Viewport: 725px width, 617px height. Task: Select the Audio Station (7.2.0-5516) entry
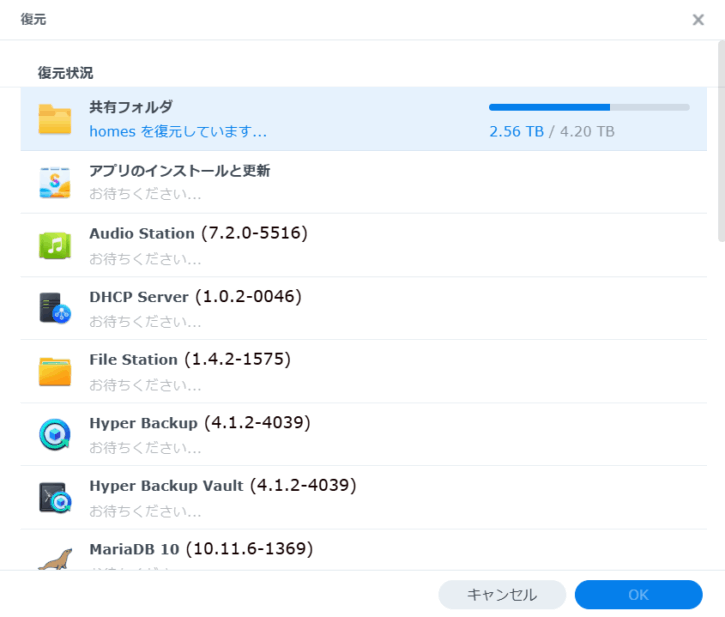pyautogui.click(x=198, y=233)
